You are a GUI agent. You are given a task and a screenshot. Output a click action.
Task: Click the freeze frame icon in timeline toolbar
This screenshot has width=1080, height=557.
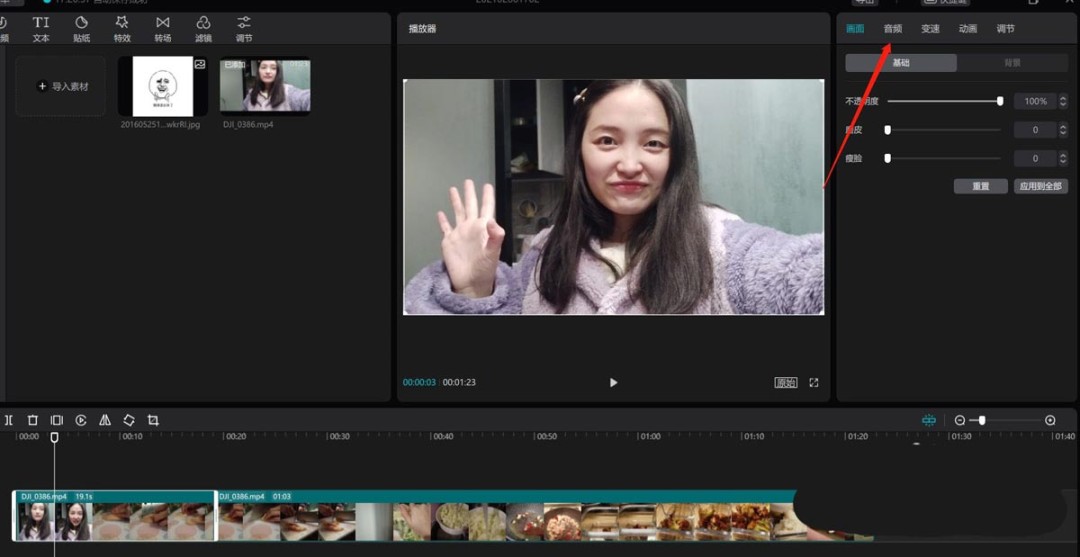(x=56, y=420)
